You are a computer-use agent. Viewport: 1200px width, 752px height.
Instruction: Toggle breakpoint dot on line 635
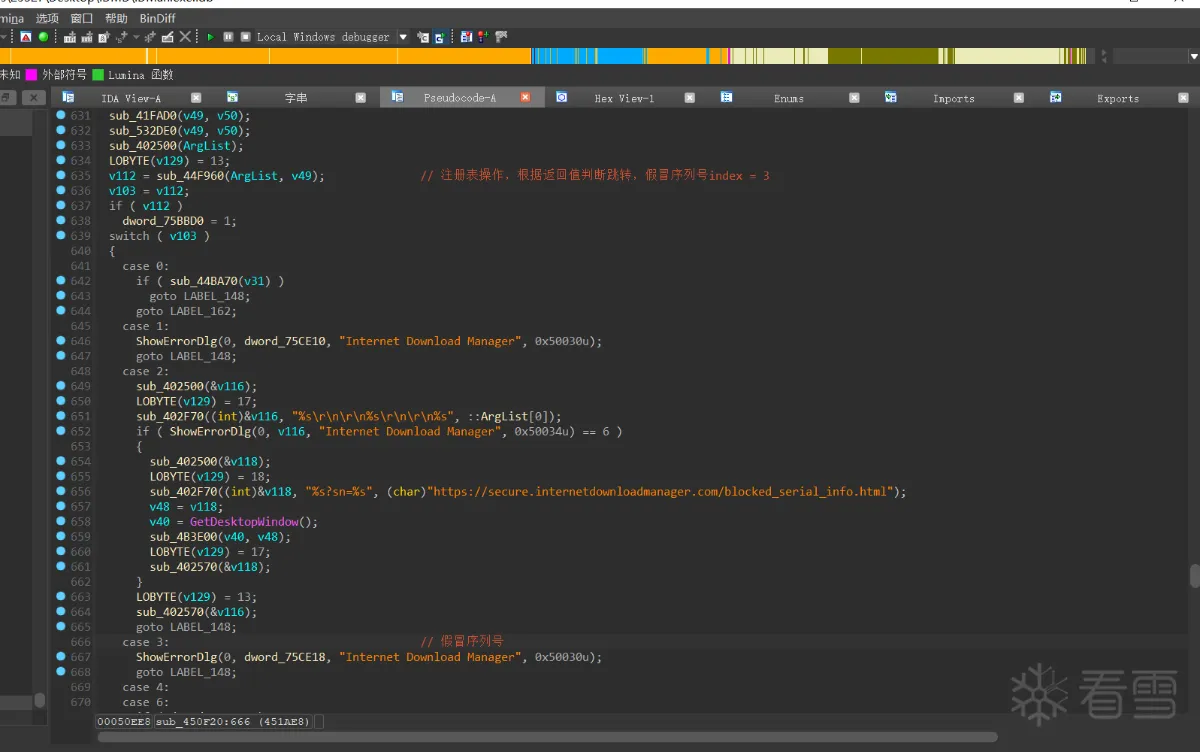(x=60, y=176)
